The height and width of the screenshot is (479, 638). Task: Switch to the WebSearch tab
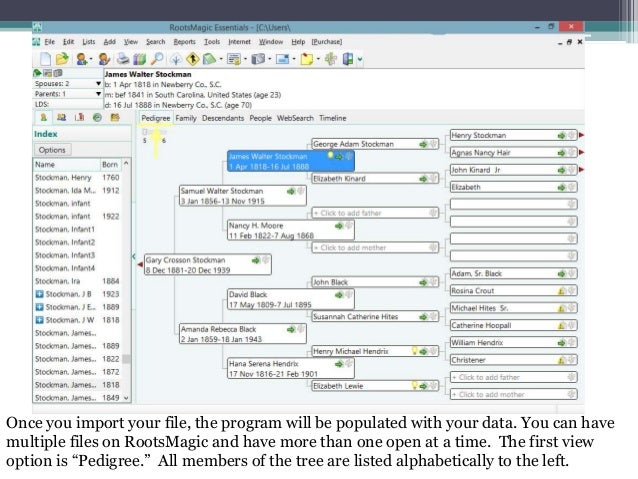pos(295,118)
